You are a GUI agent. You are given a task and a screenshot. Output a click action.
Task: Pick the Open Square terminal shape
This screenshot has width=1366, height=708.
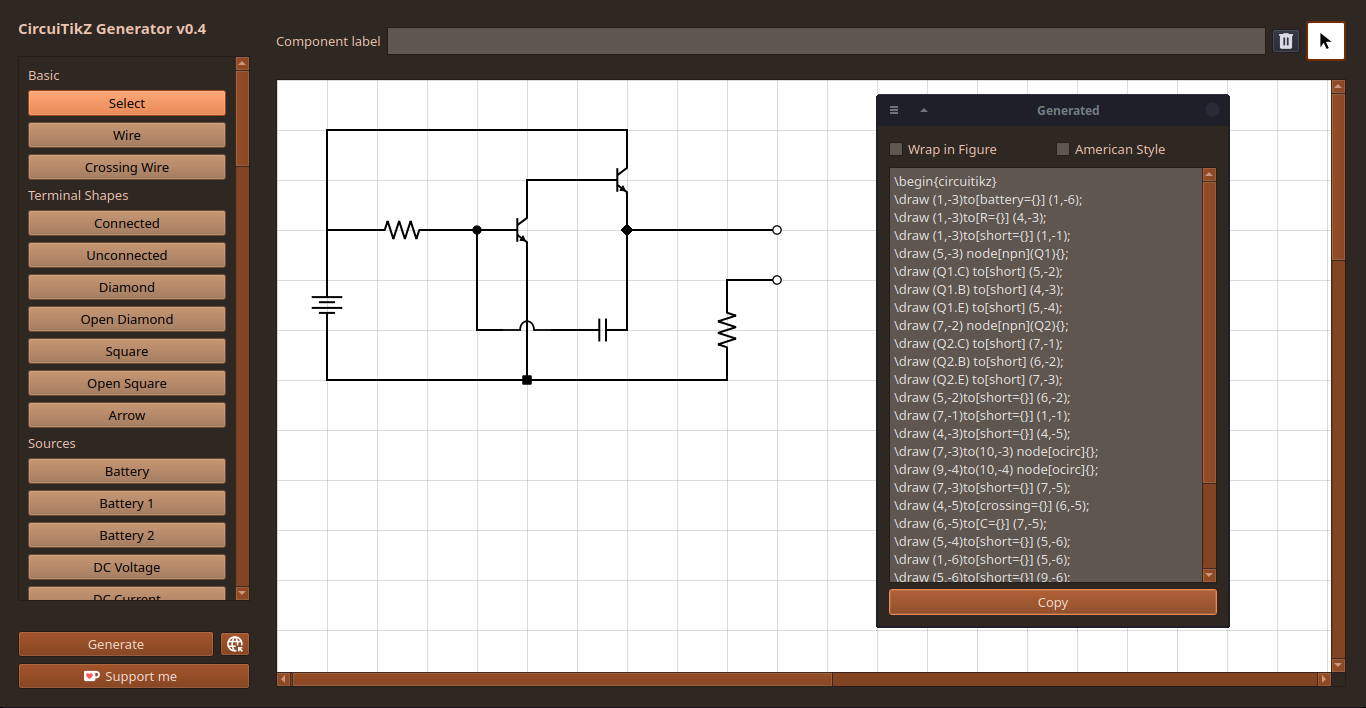(x=127, y=383)
